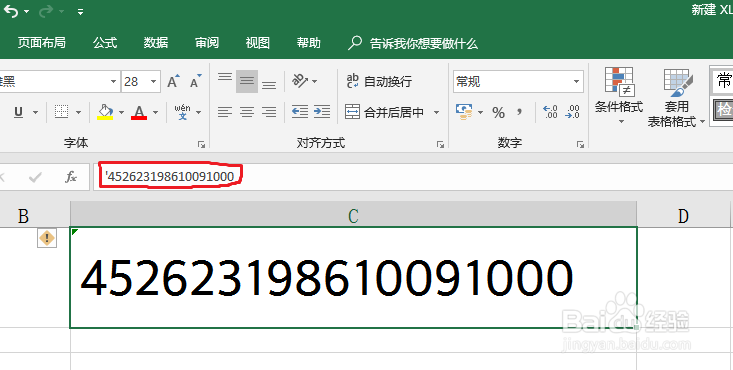This screenshot has height=370, width=733.
Task: Confirm entry with formula bar checkmark
Action: [35, 177]
